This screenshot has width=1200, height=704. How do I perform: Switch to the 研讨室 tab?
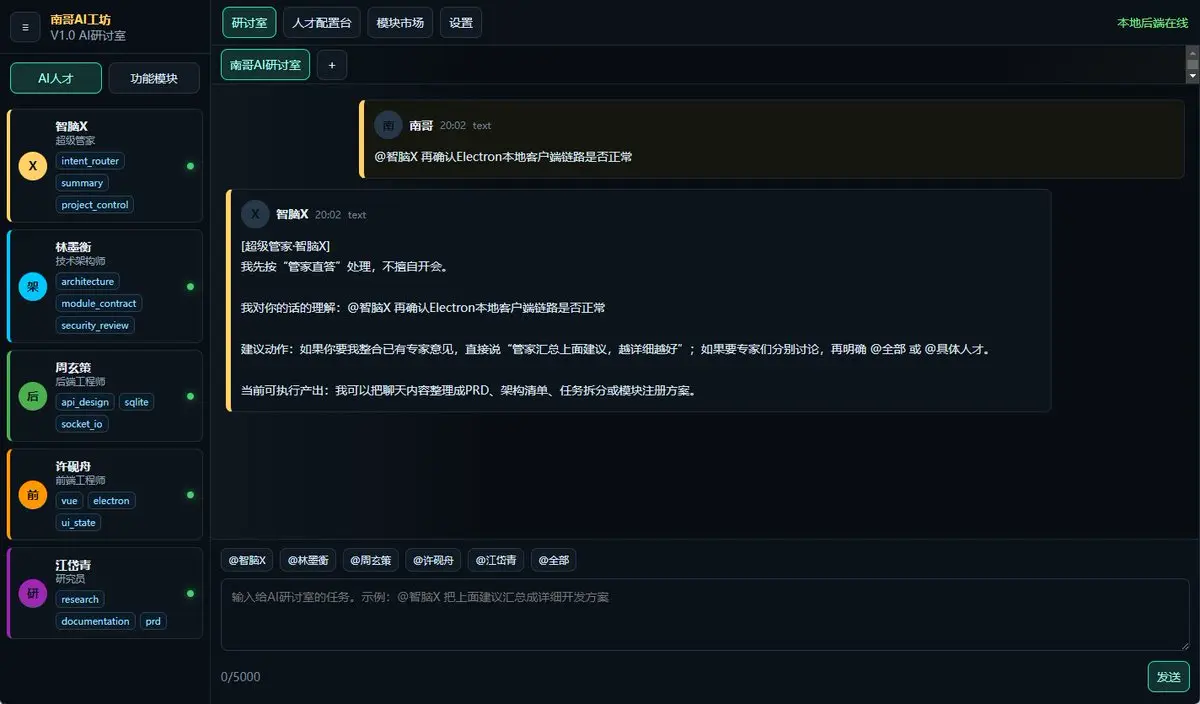click(249, 22)
